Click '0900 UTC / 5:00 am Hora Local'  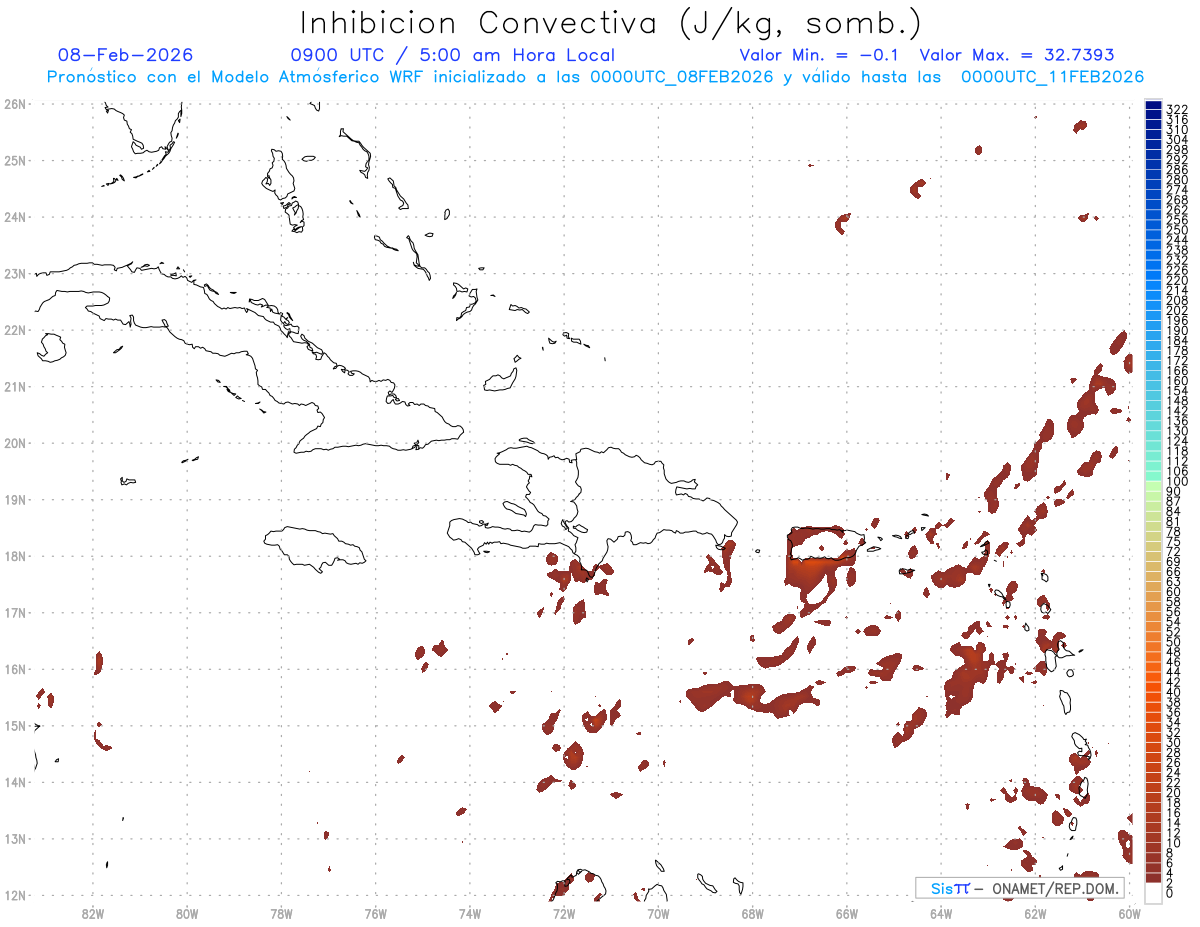453,55
